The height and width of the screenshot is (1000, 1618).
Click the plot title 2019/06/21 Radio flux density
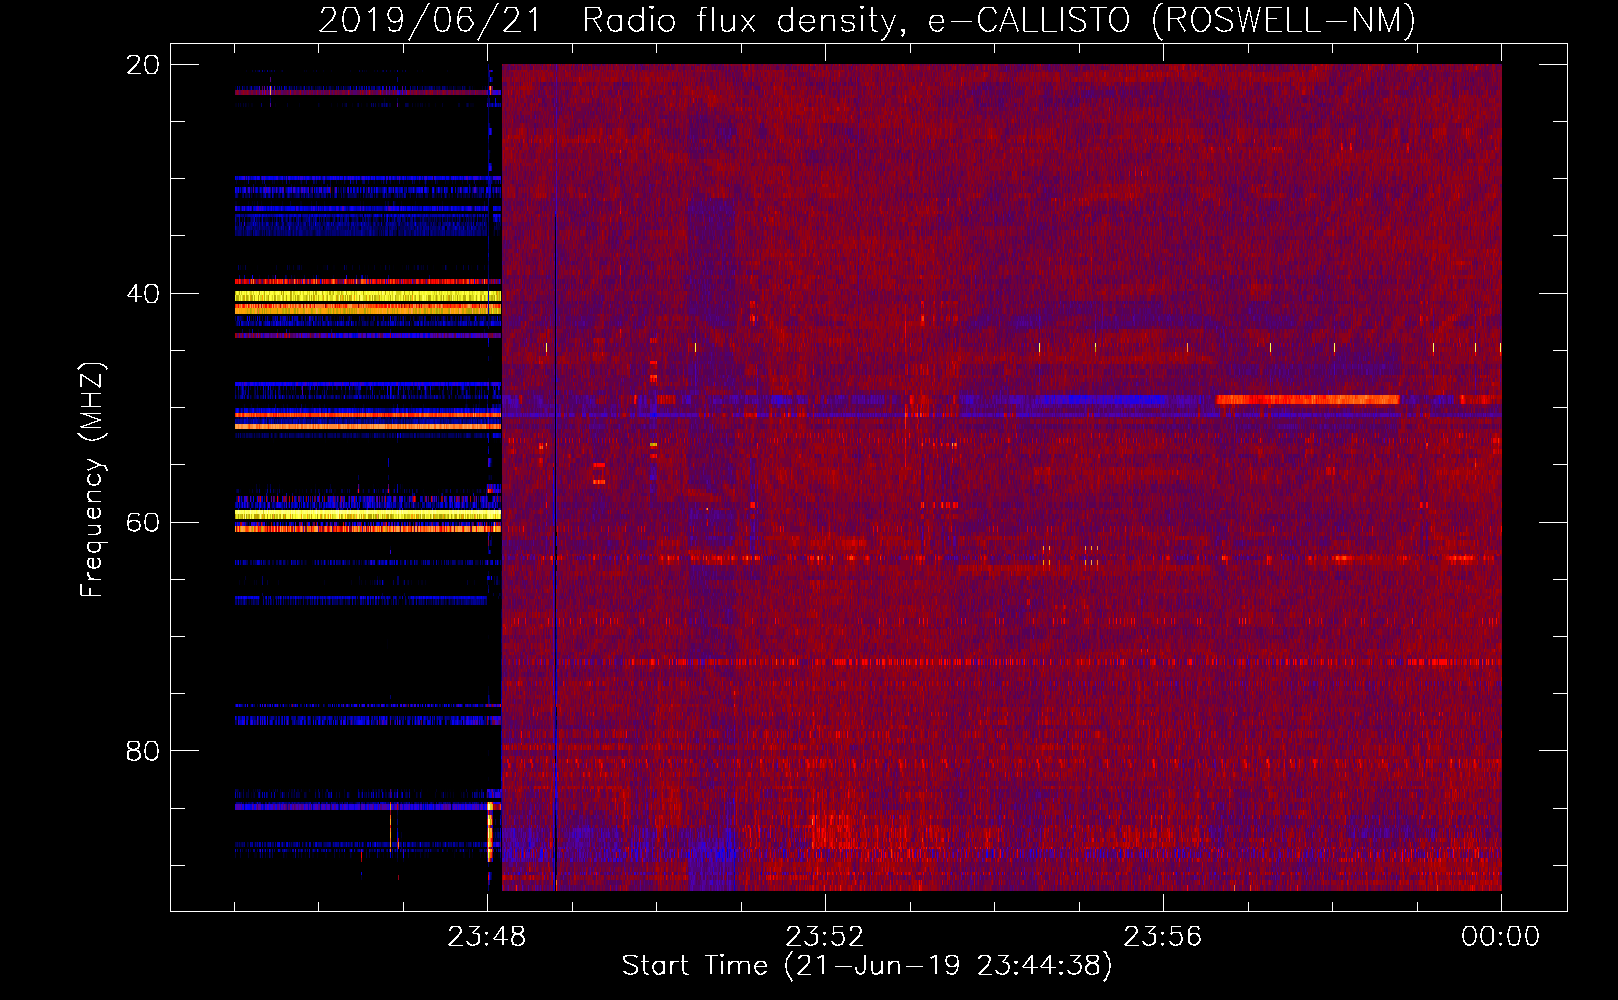point(867,20)
